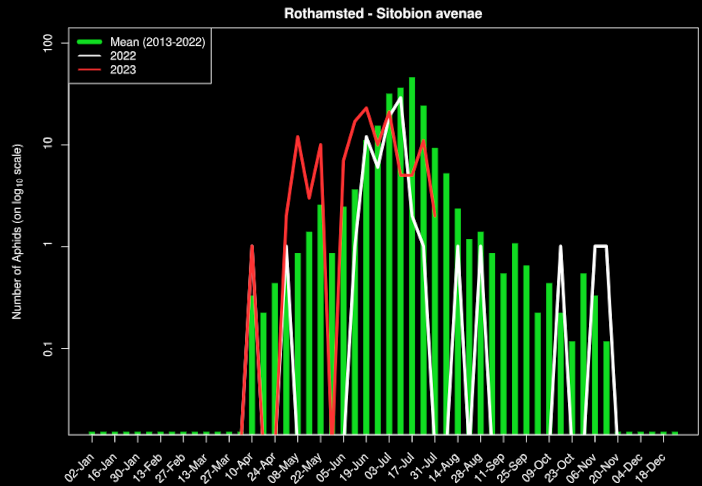Click the x-axis label '30-Jan'

[x=125, y=467]
